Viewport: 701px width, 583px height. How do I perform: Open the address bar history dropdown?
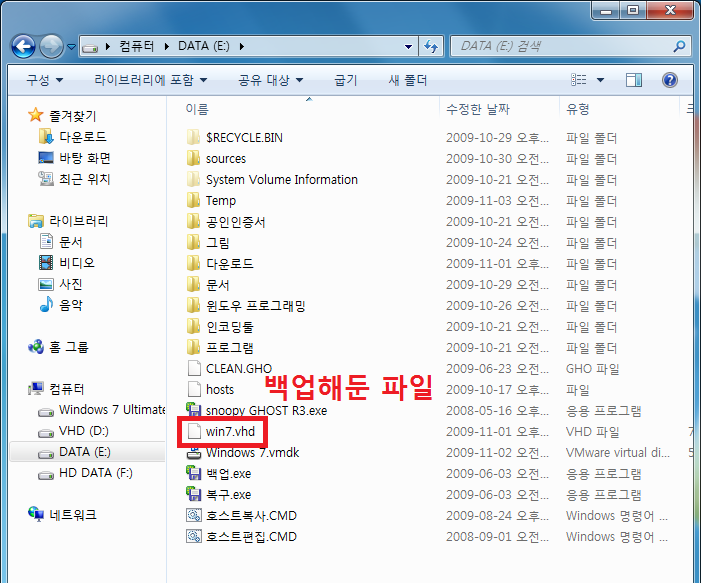(x=408, y=46)
